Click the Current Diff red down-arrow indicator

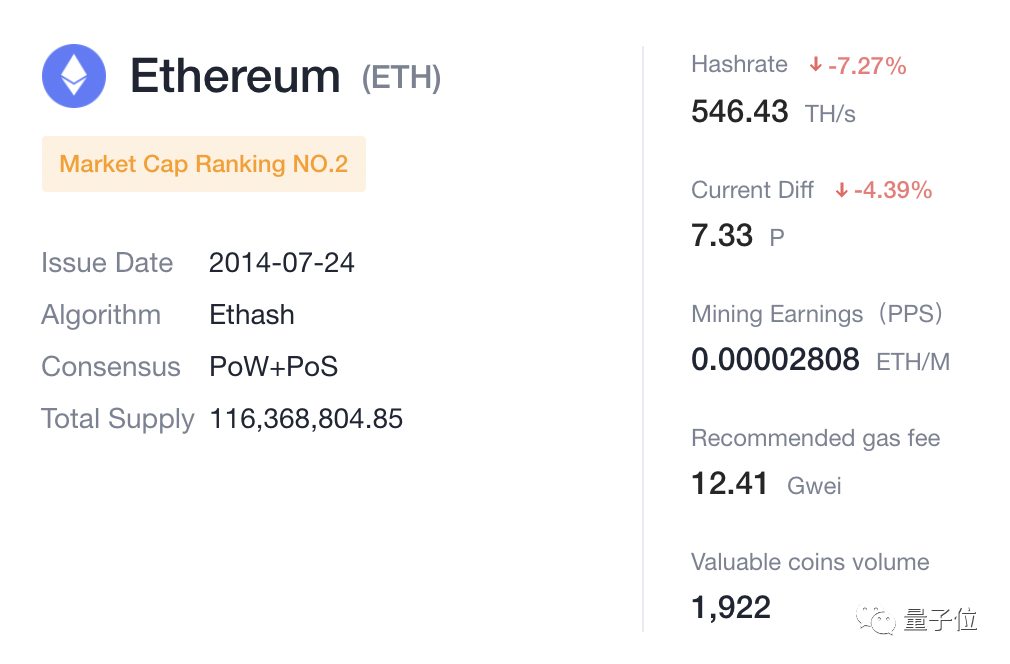tap(842, 190)
